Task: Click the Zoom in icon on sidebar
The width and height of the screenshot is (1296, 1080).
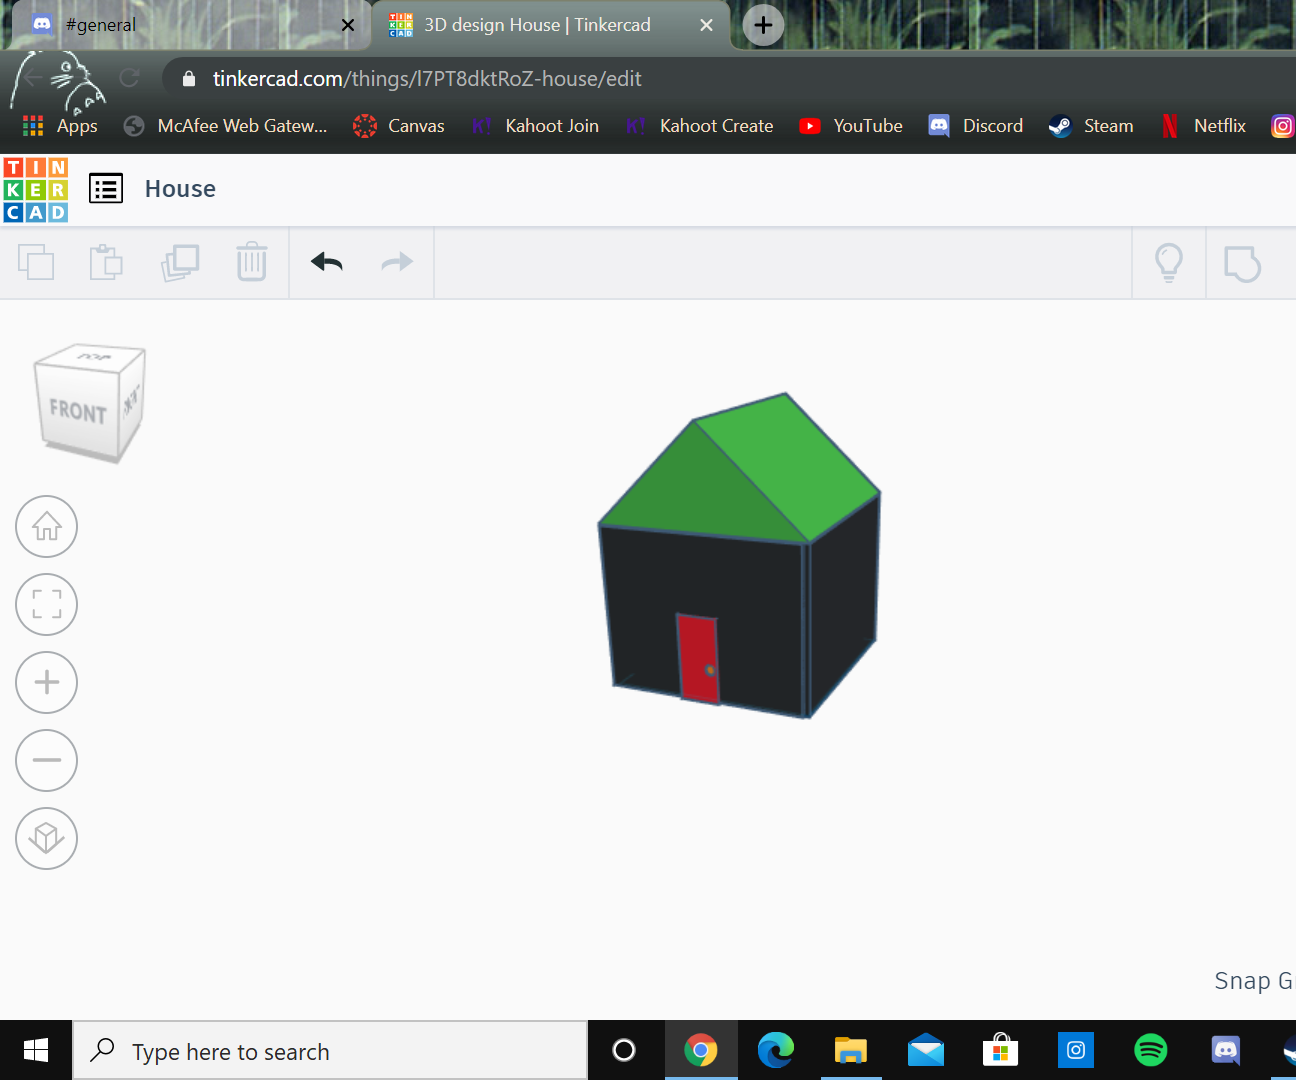Action: pyautogui.click(x=46, y=682)
